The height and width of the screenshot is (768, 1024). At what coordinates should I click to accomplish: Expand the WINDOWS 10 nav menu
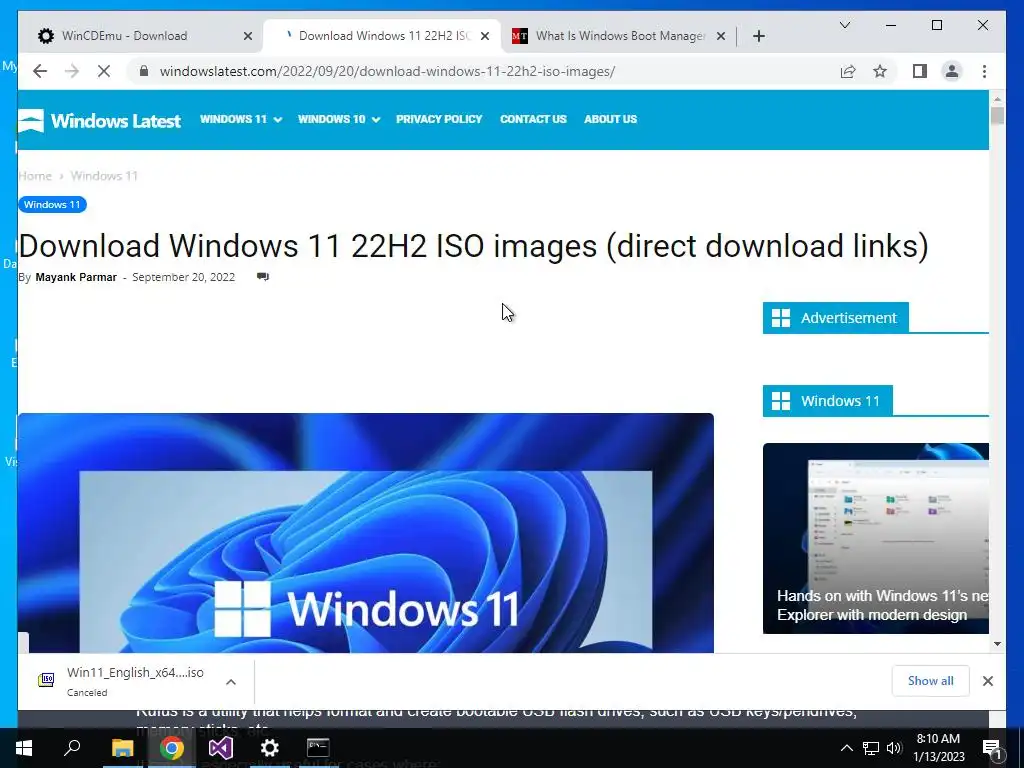(339, 120)
